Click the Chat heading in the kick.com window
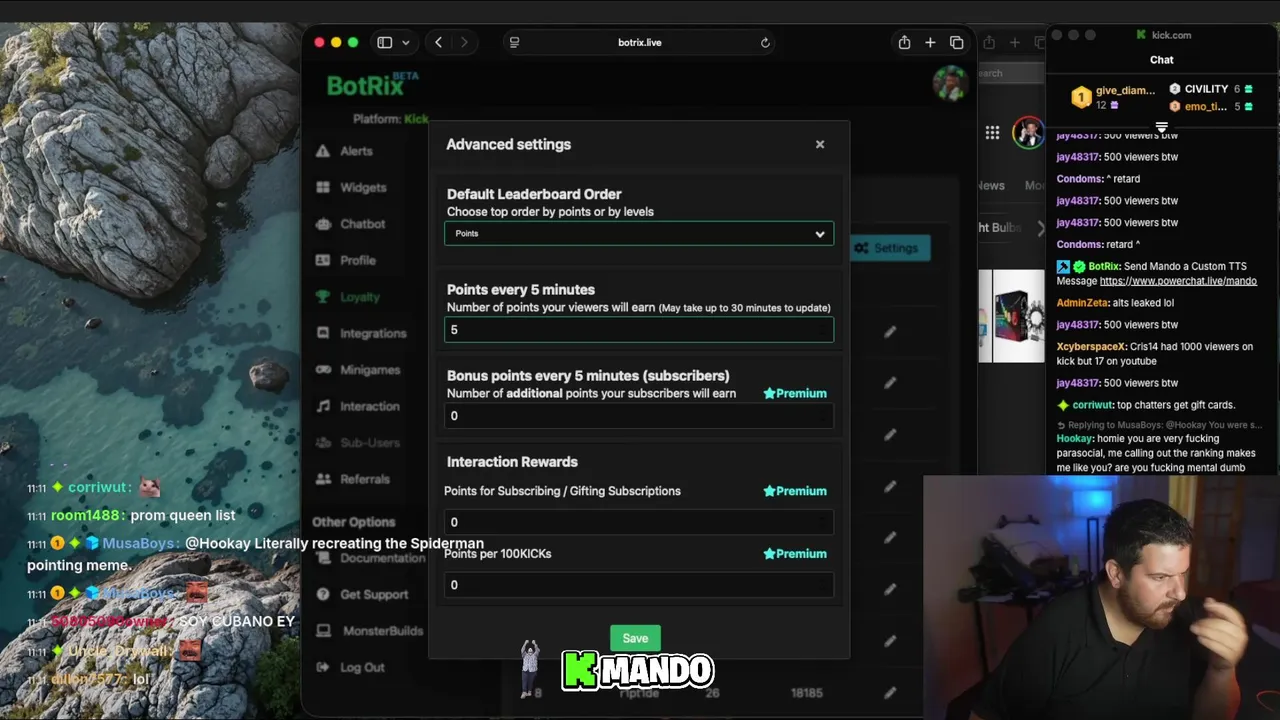Image resolution: width=1280 pixels, height=720 pixels. pos(1162,60)
